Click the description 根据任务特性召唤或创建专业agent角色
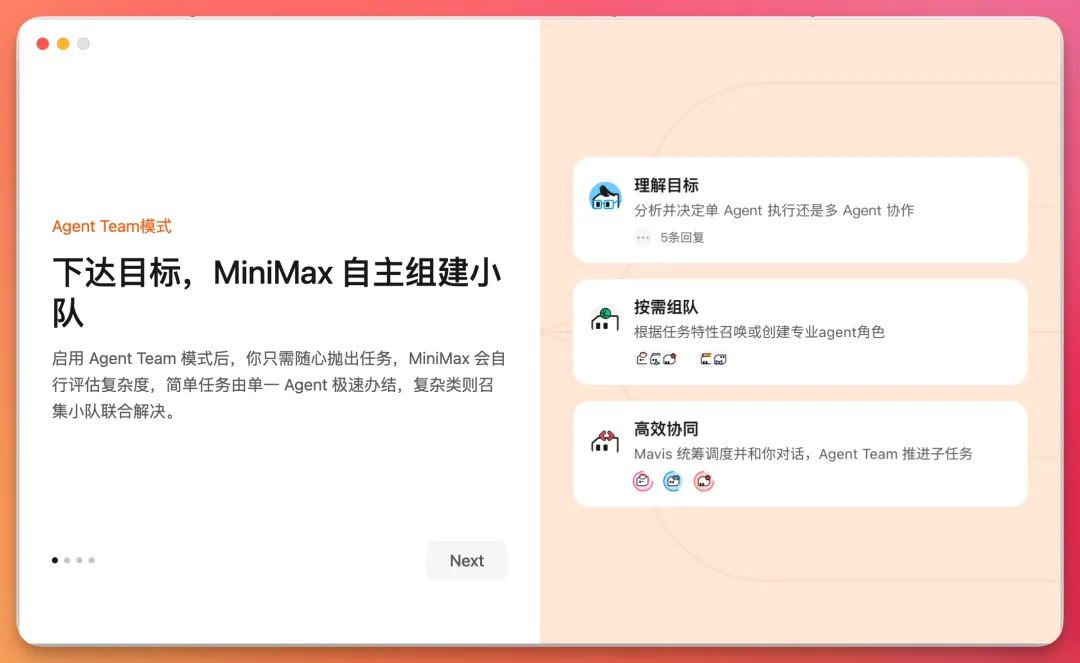This screenshot has width=1080, height=663. point(759,333)
